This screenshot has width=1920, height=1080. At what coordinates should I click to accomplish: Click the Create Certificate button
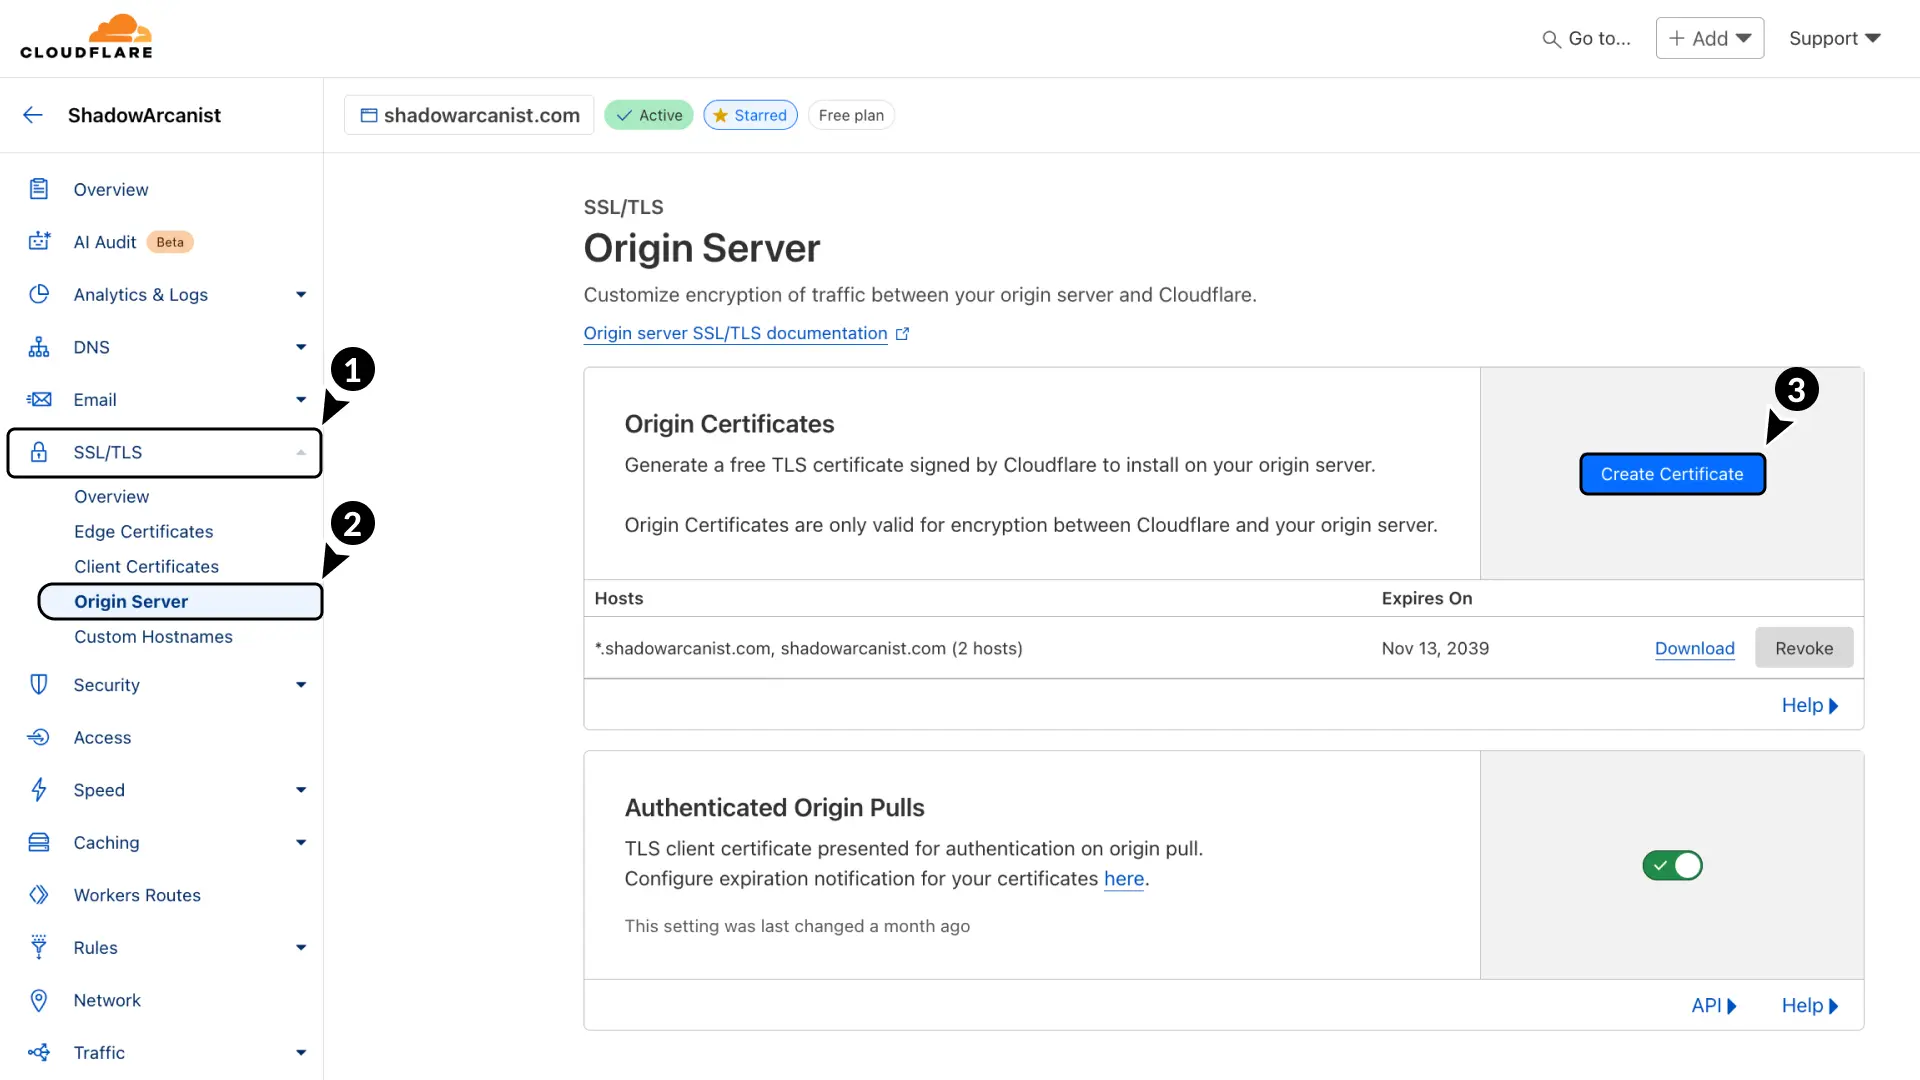(1671, 474)
